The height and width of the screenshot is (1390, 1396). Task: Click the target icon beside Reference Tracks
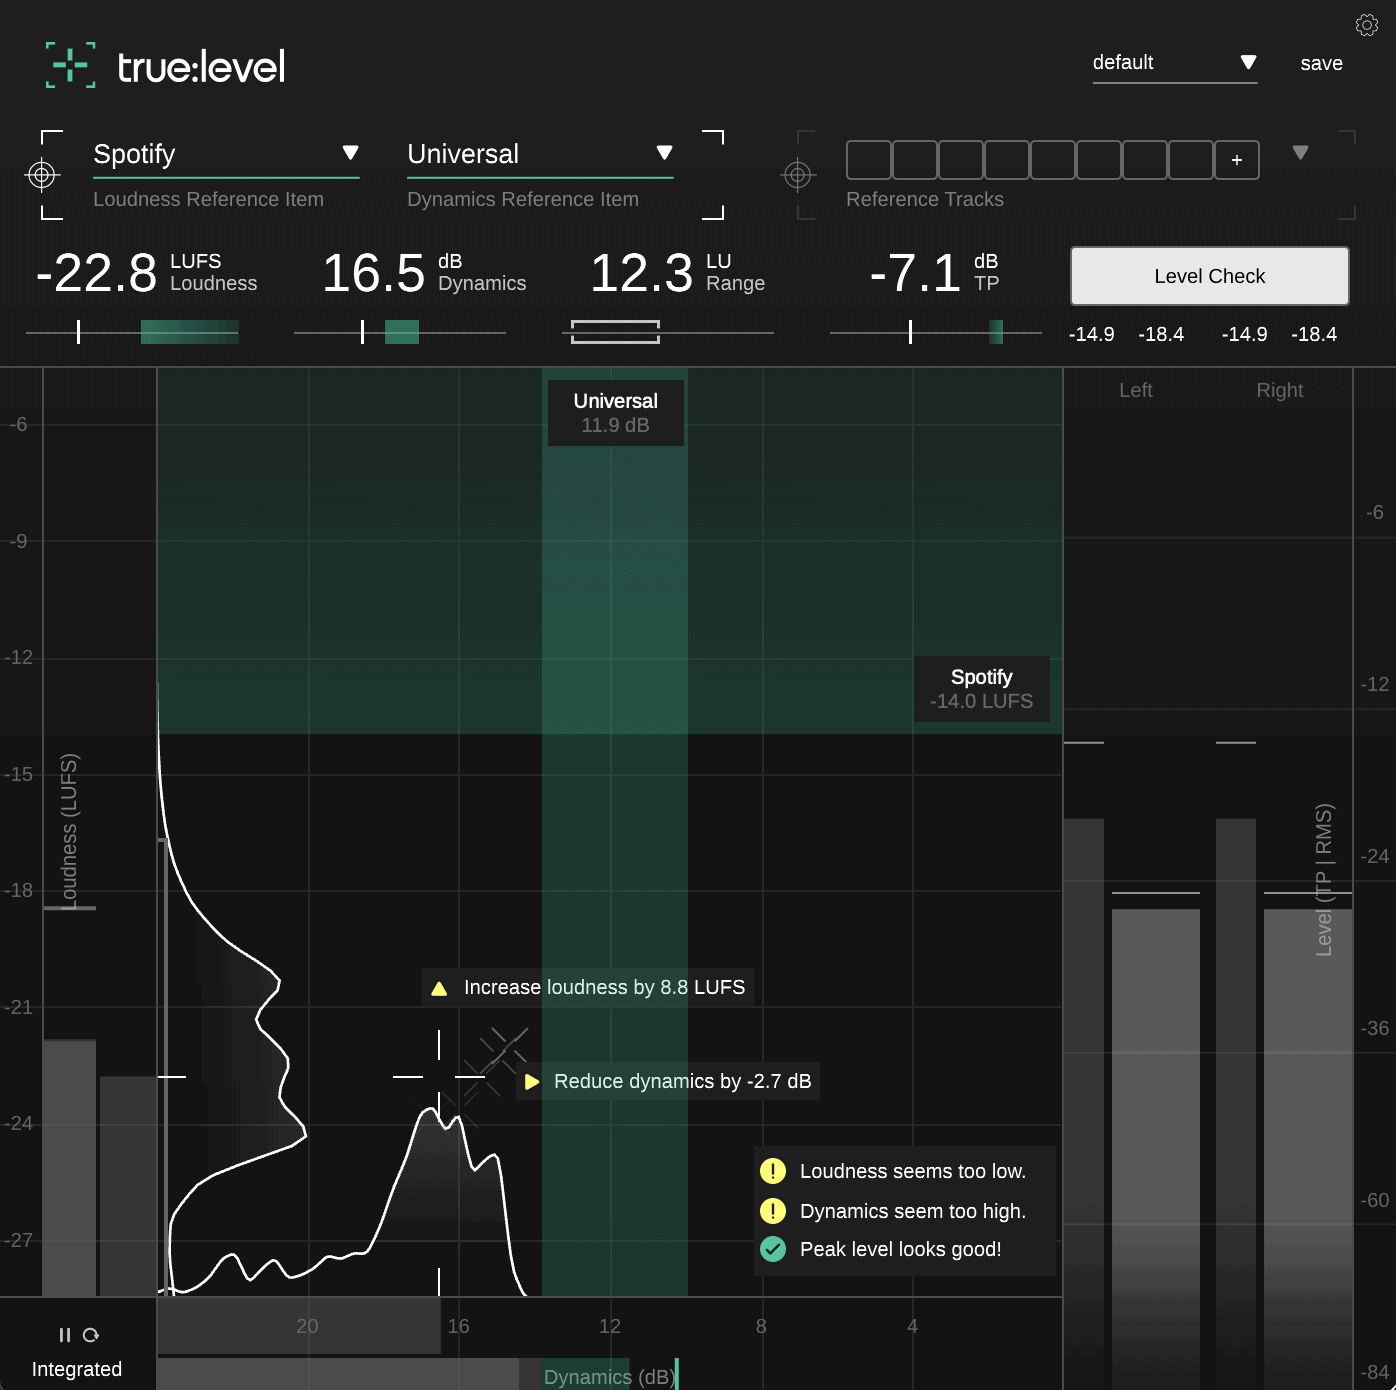point(798,175)
